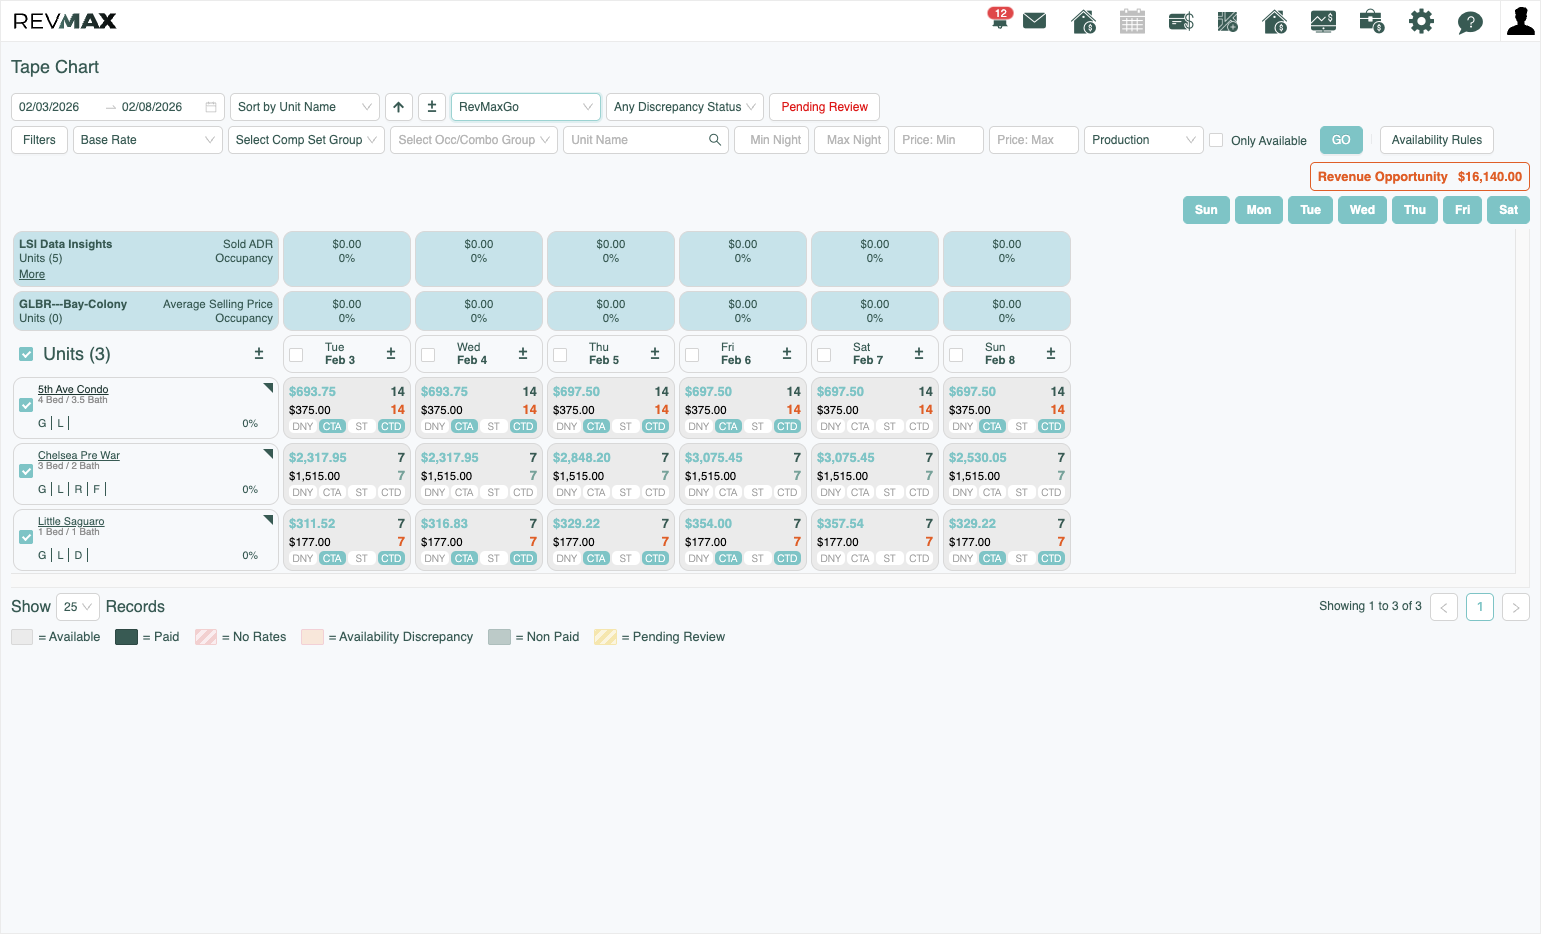Viewport: 1541px width, 934px height.
Task: Open the Select Comp Set Group dropdown
Action: point(306,140)
